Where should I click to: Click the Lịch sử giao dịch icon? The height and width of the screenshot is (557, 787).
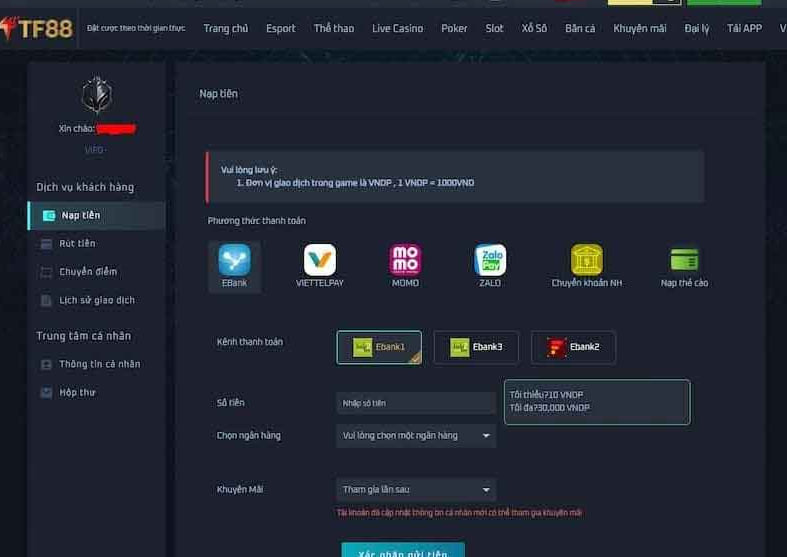click(46, 301)
